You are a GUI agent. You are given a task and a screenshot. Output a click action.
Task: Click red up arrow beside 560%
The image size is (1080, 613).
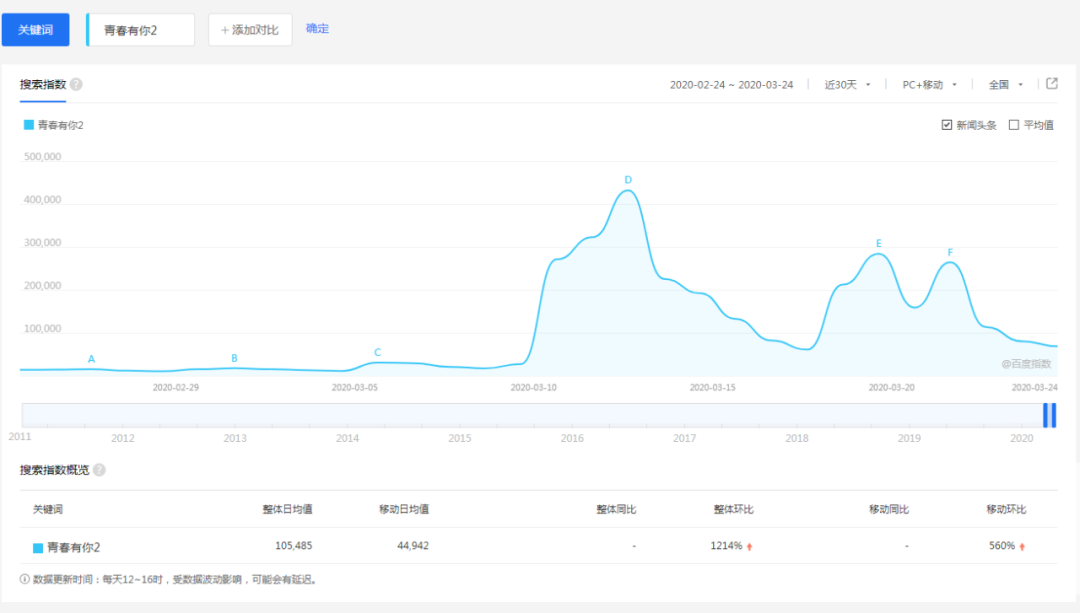[1022, 546]
